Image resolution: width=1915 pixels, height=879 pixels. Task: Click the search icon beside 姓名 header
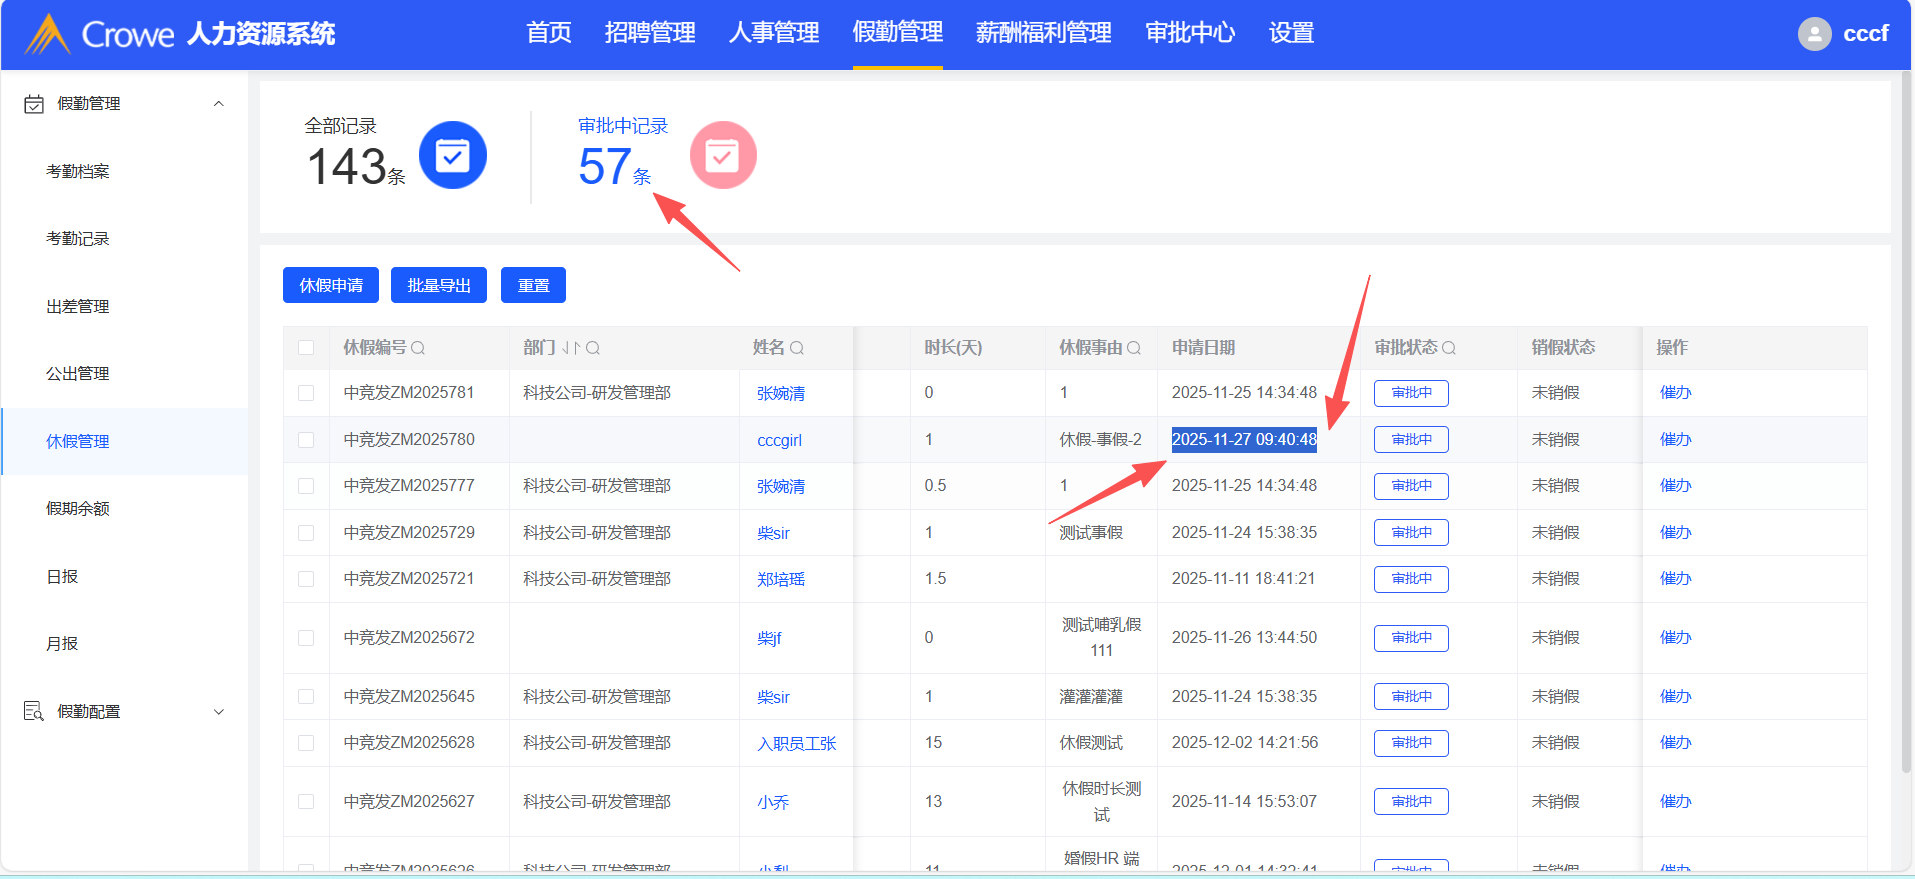coord(797,348)
